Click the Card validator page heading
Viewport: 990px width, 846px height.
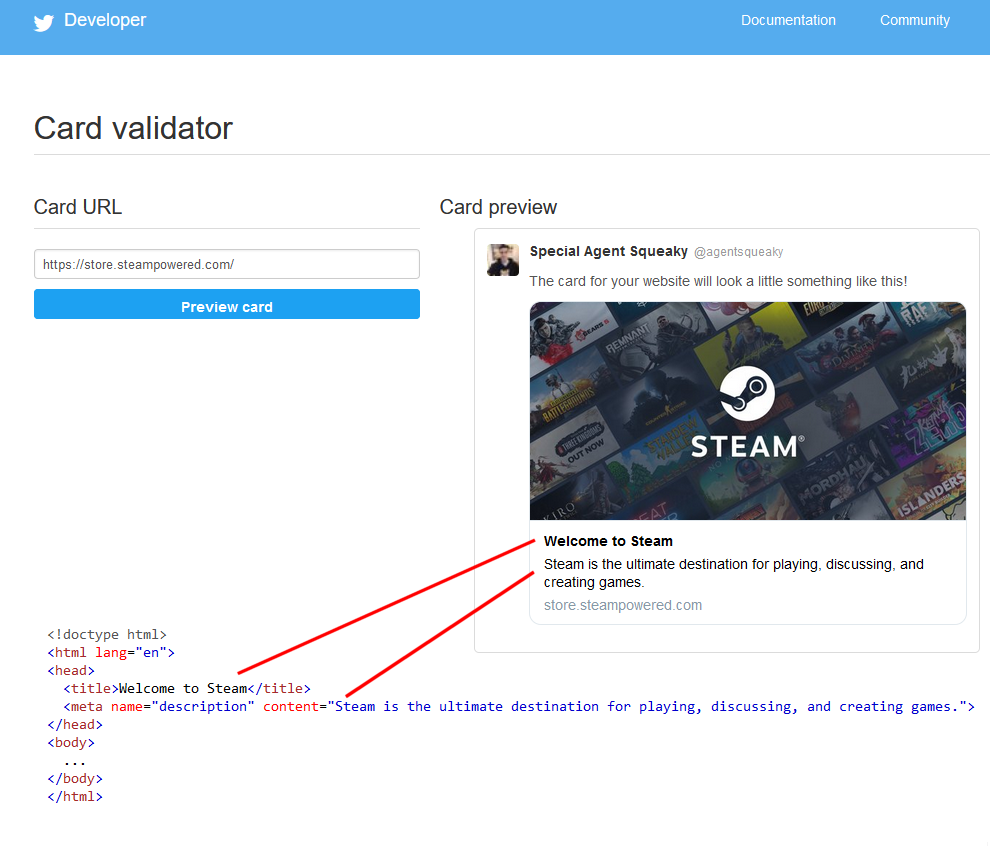click(x=132, y=128)
